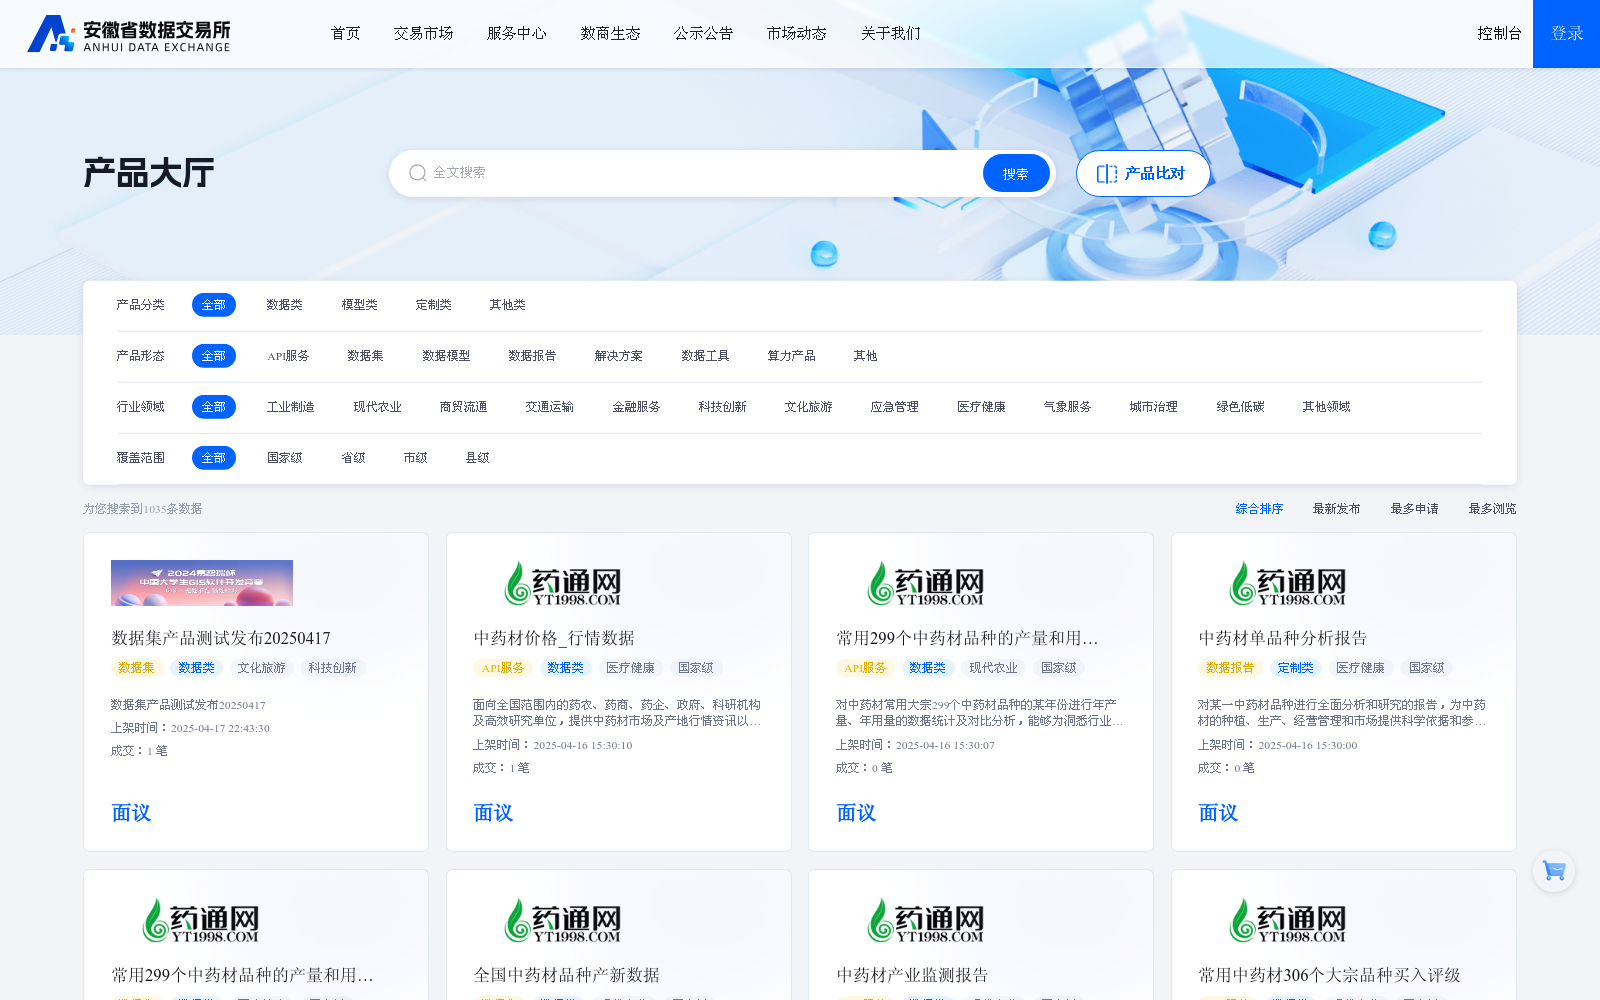Select 全部 in 产品分类 row

[214, 305]
